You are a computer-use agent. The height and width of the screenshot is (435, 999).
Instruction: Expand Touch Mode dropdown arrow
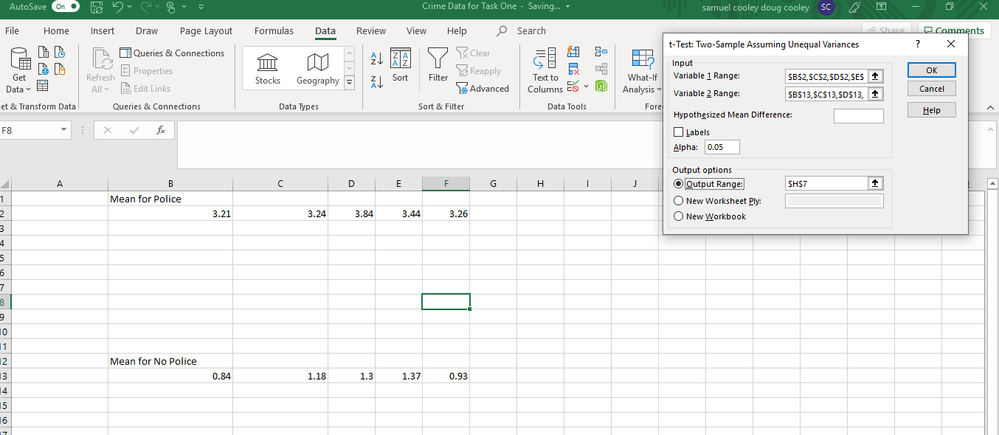pyautogui.click(x=183, y=7)
